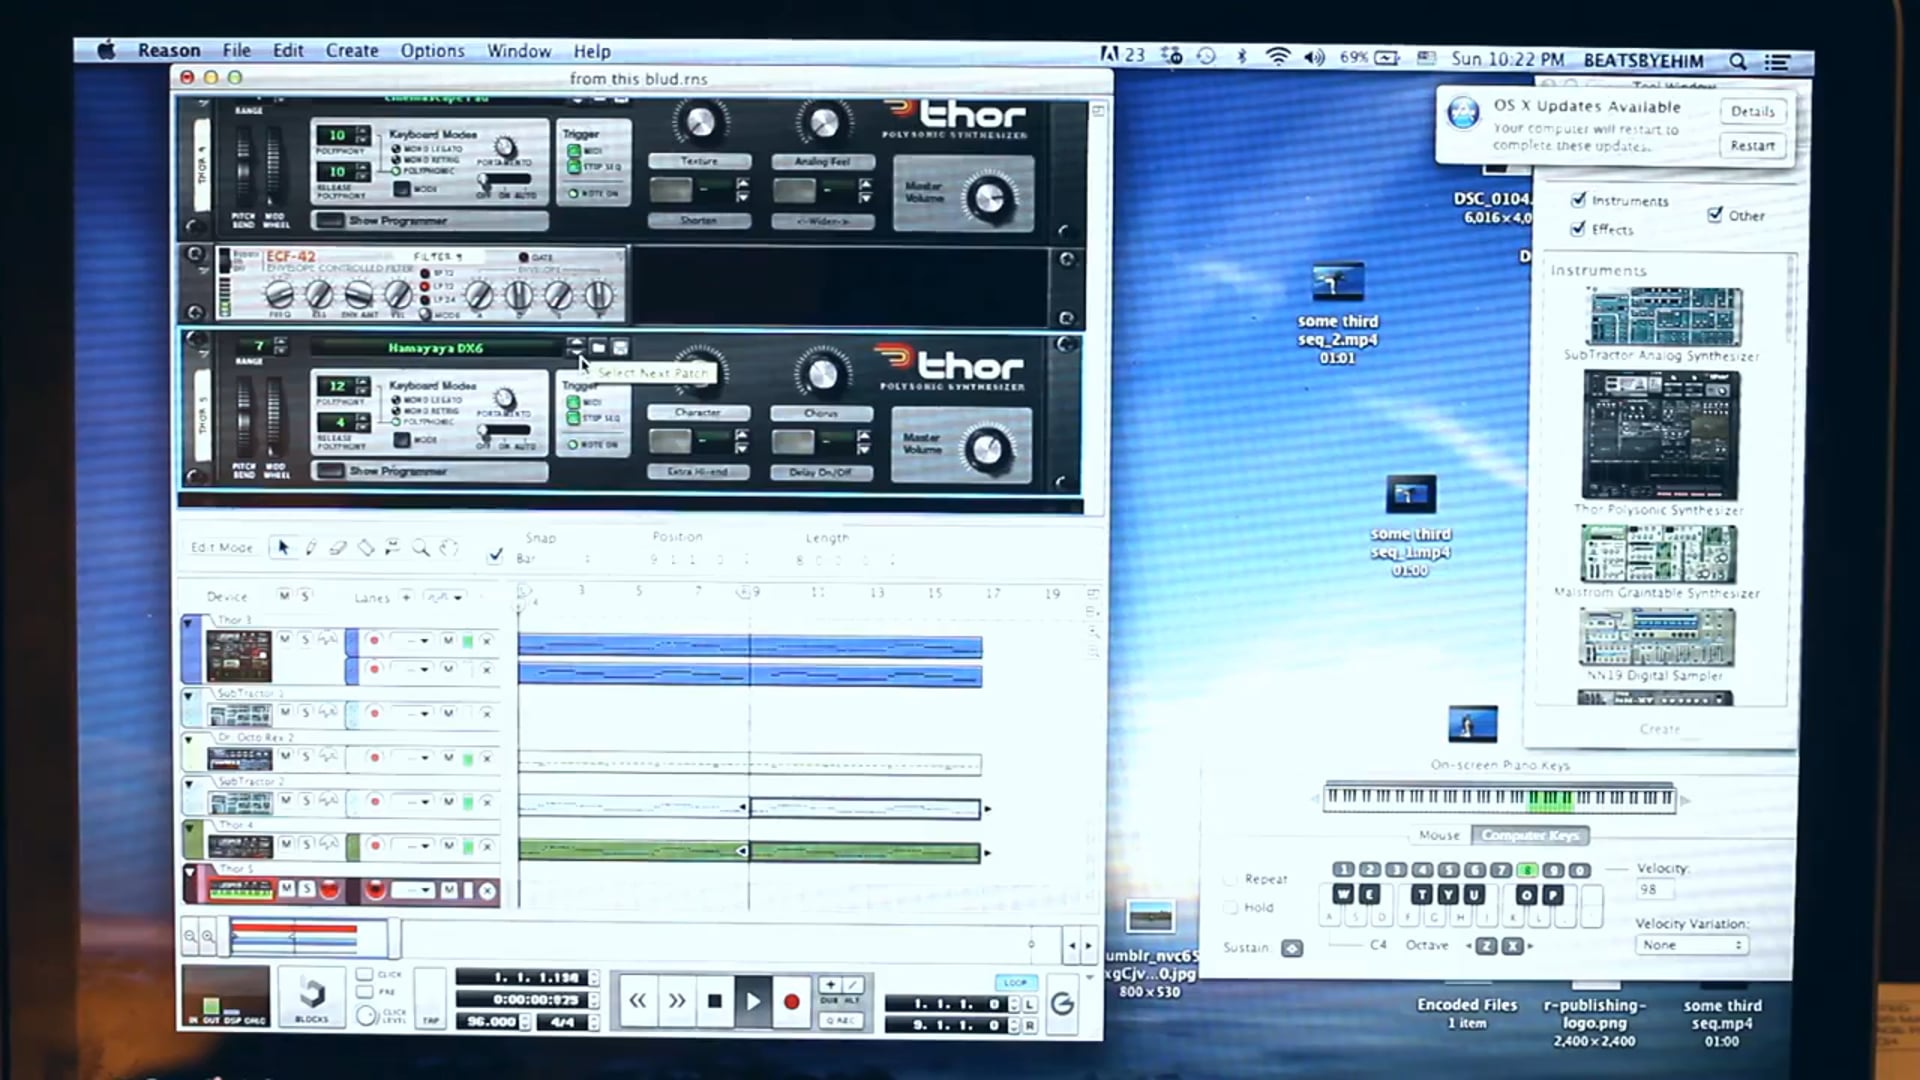Viewport: 1920px width, 1080px height.
Task: Select the Hand navigation tool
Action: [x=448, y=547]
